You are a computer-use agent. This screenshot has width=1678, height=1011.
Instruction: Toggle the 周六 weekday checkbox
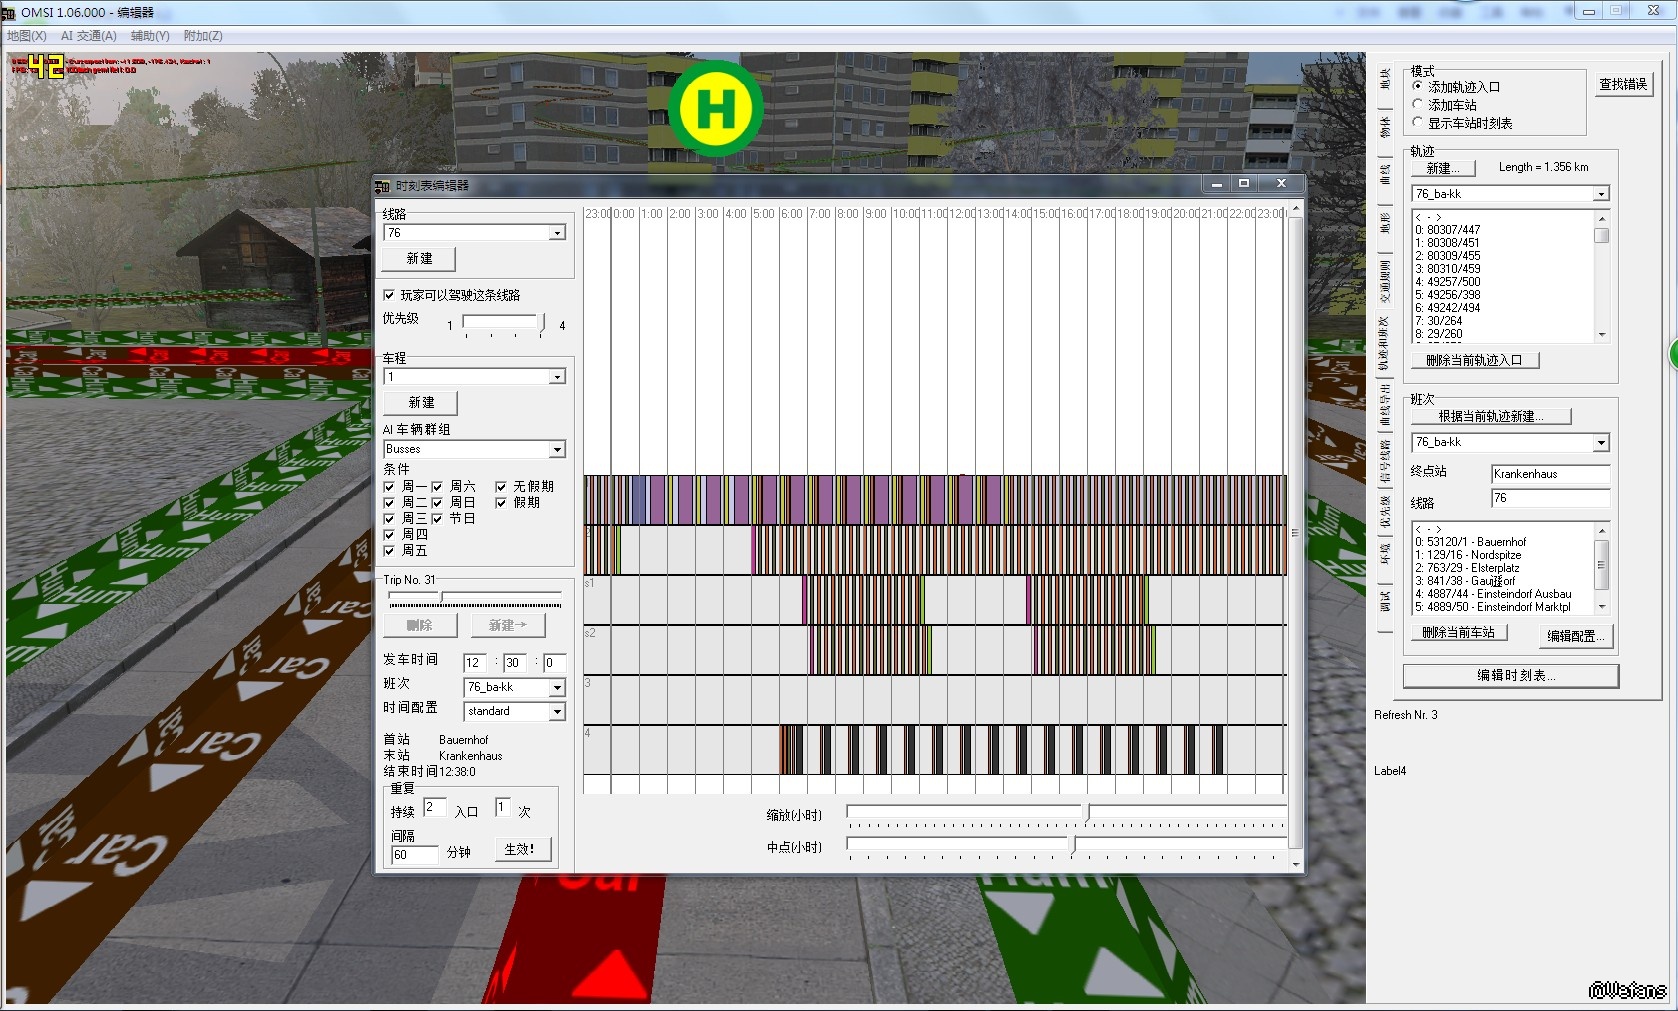click(437, 487)
